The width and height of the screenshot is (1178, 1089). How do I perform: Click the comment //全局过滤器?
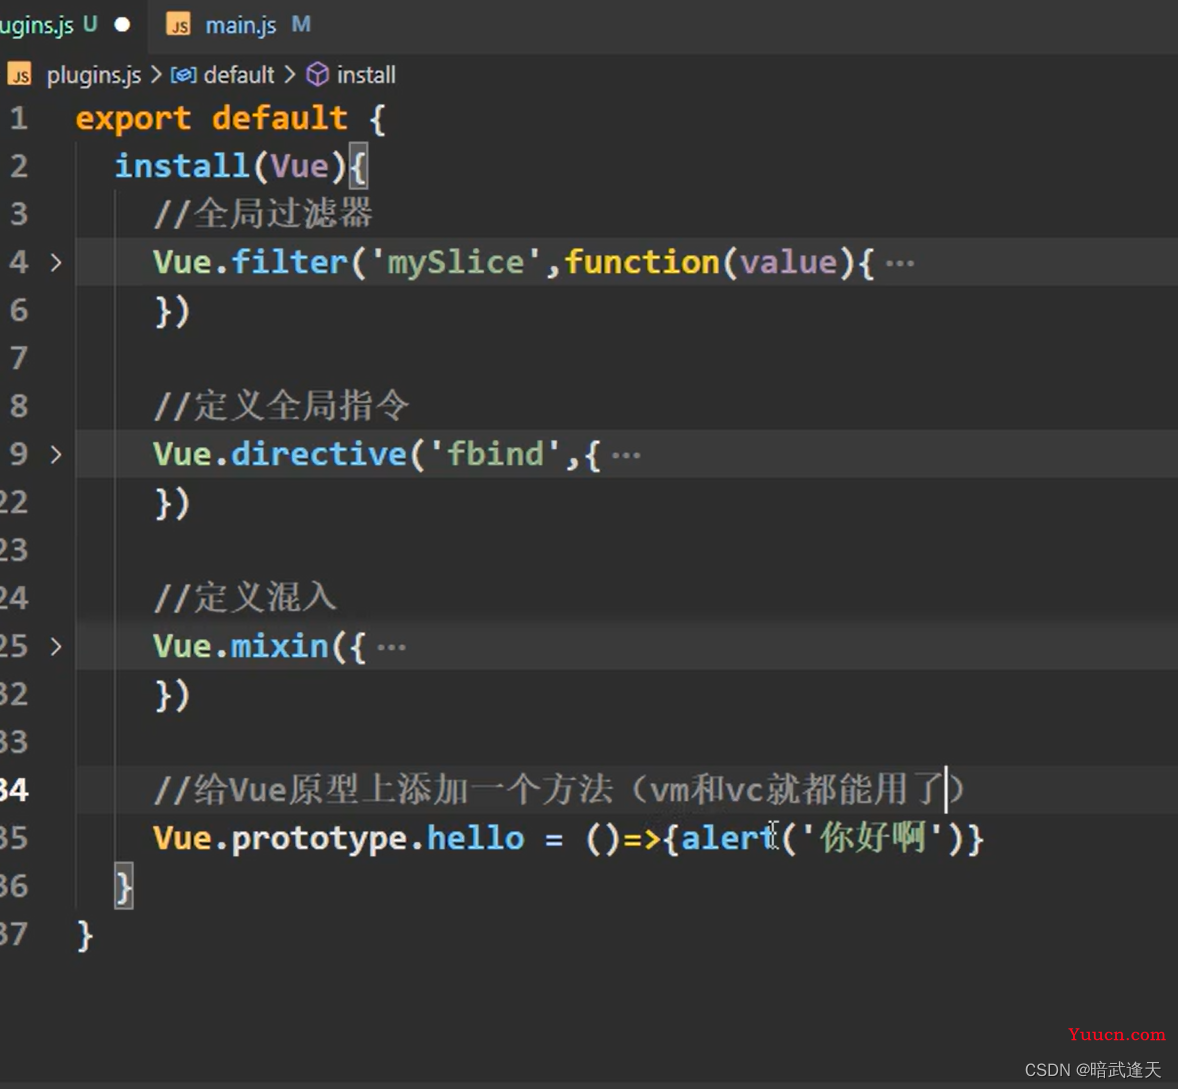tap(263, 214)
